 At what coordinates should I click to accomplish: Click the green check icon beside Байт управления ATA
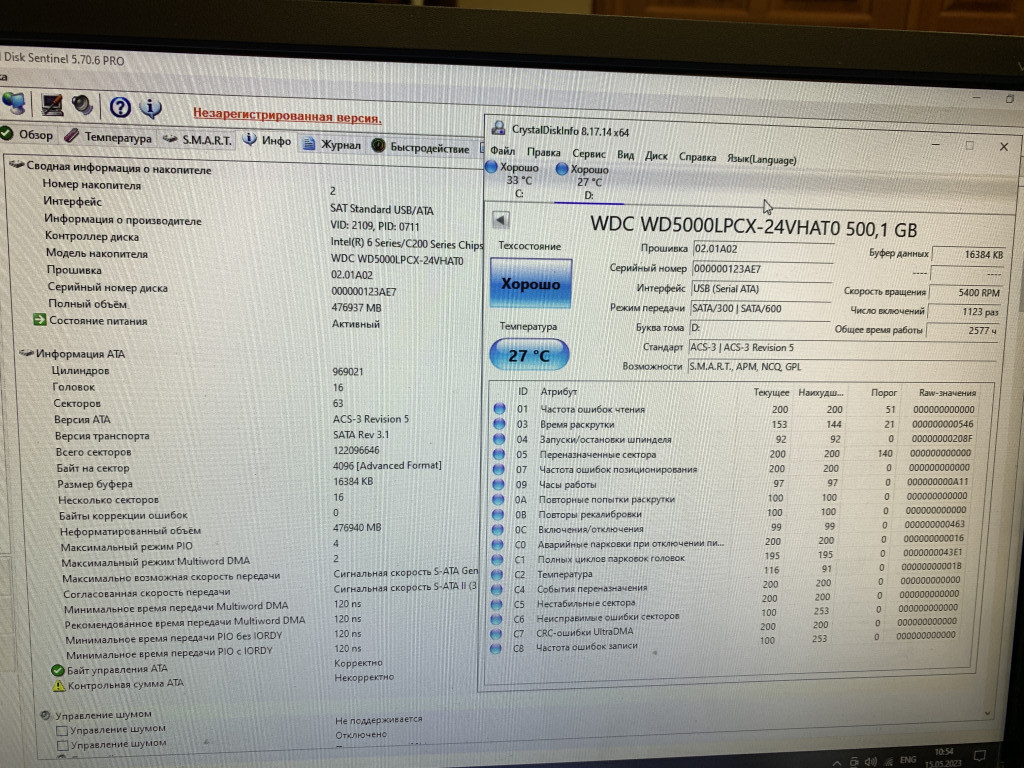(57, 669)
